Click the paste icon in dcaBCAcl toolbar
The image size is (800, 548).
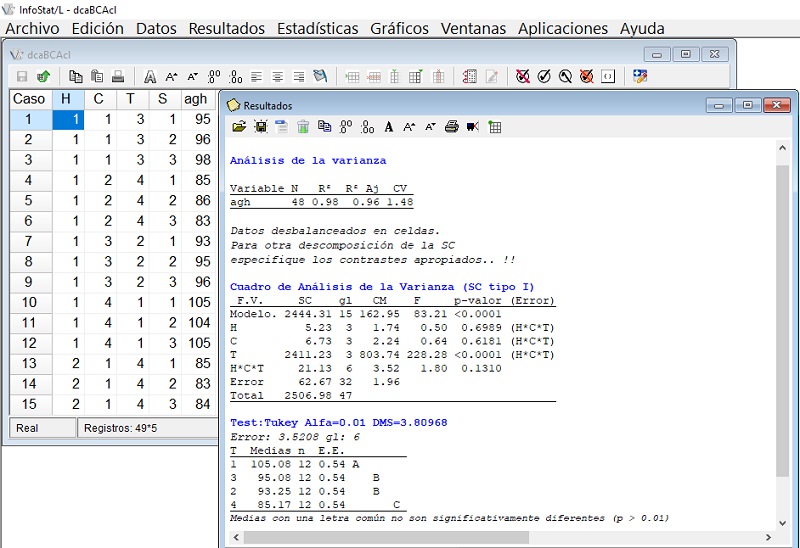pos(97,76)
